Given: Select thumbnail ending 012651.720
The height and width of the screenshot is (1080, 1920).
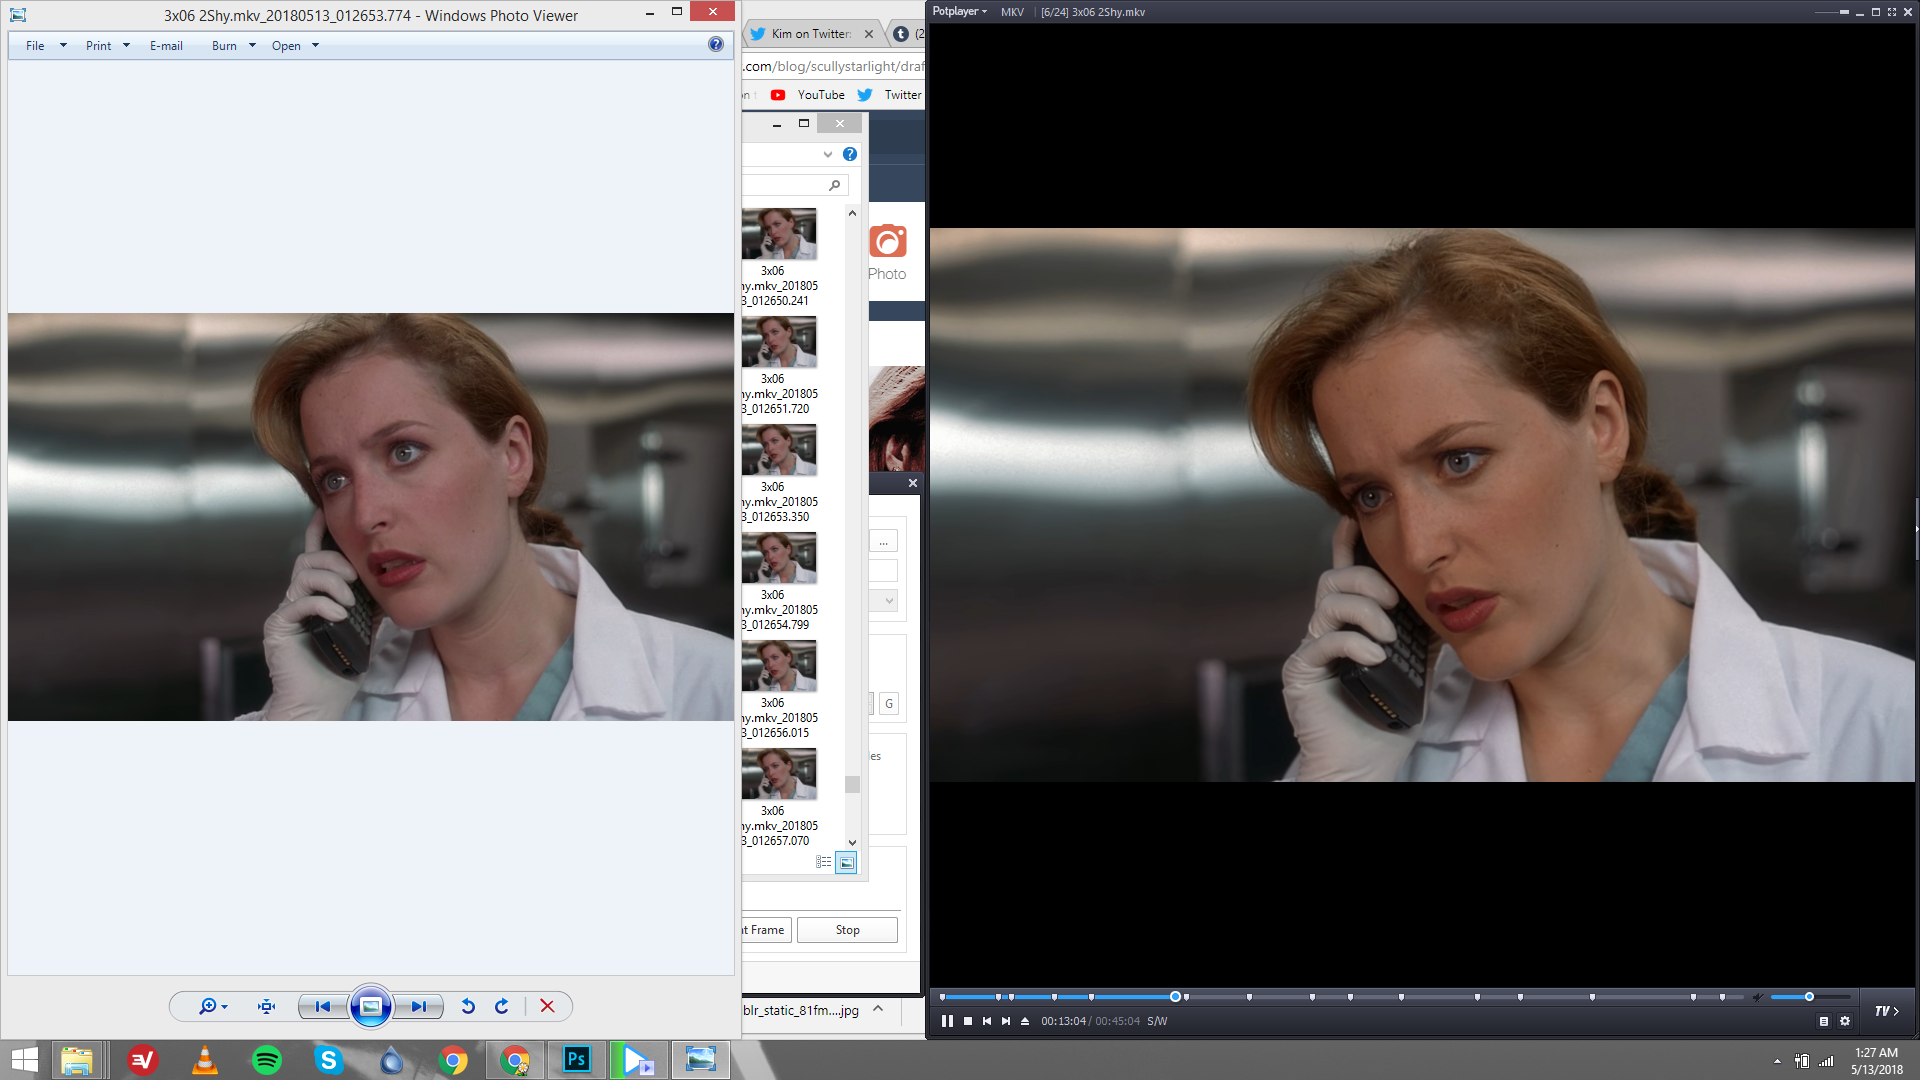Looking at the screenshot, I should 779,366.
